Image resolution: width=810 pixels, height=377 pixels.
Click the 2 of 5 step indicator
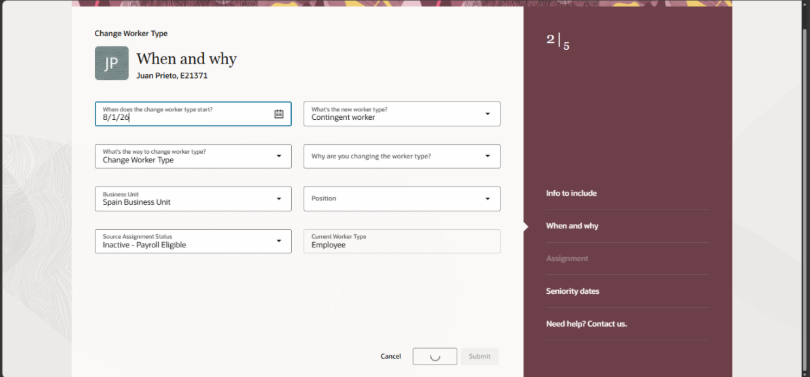(x=558, y=41)
